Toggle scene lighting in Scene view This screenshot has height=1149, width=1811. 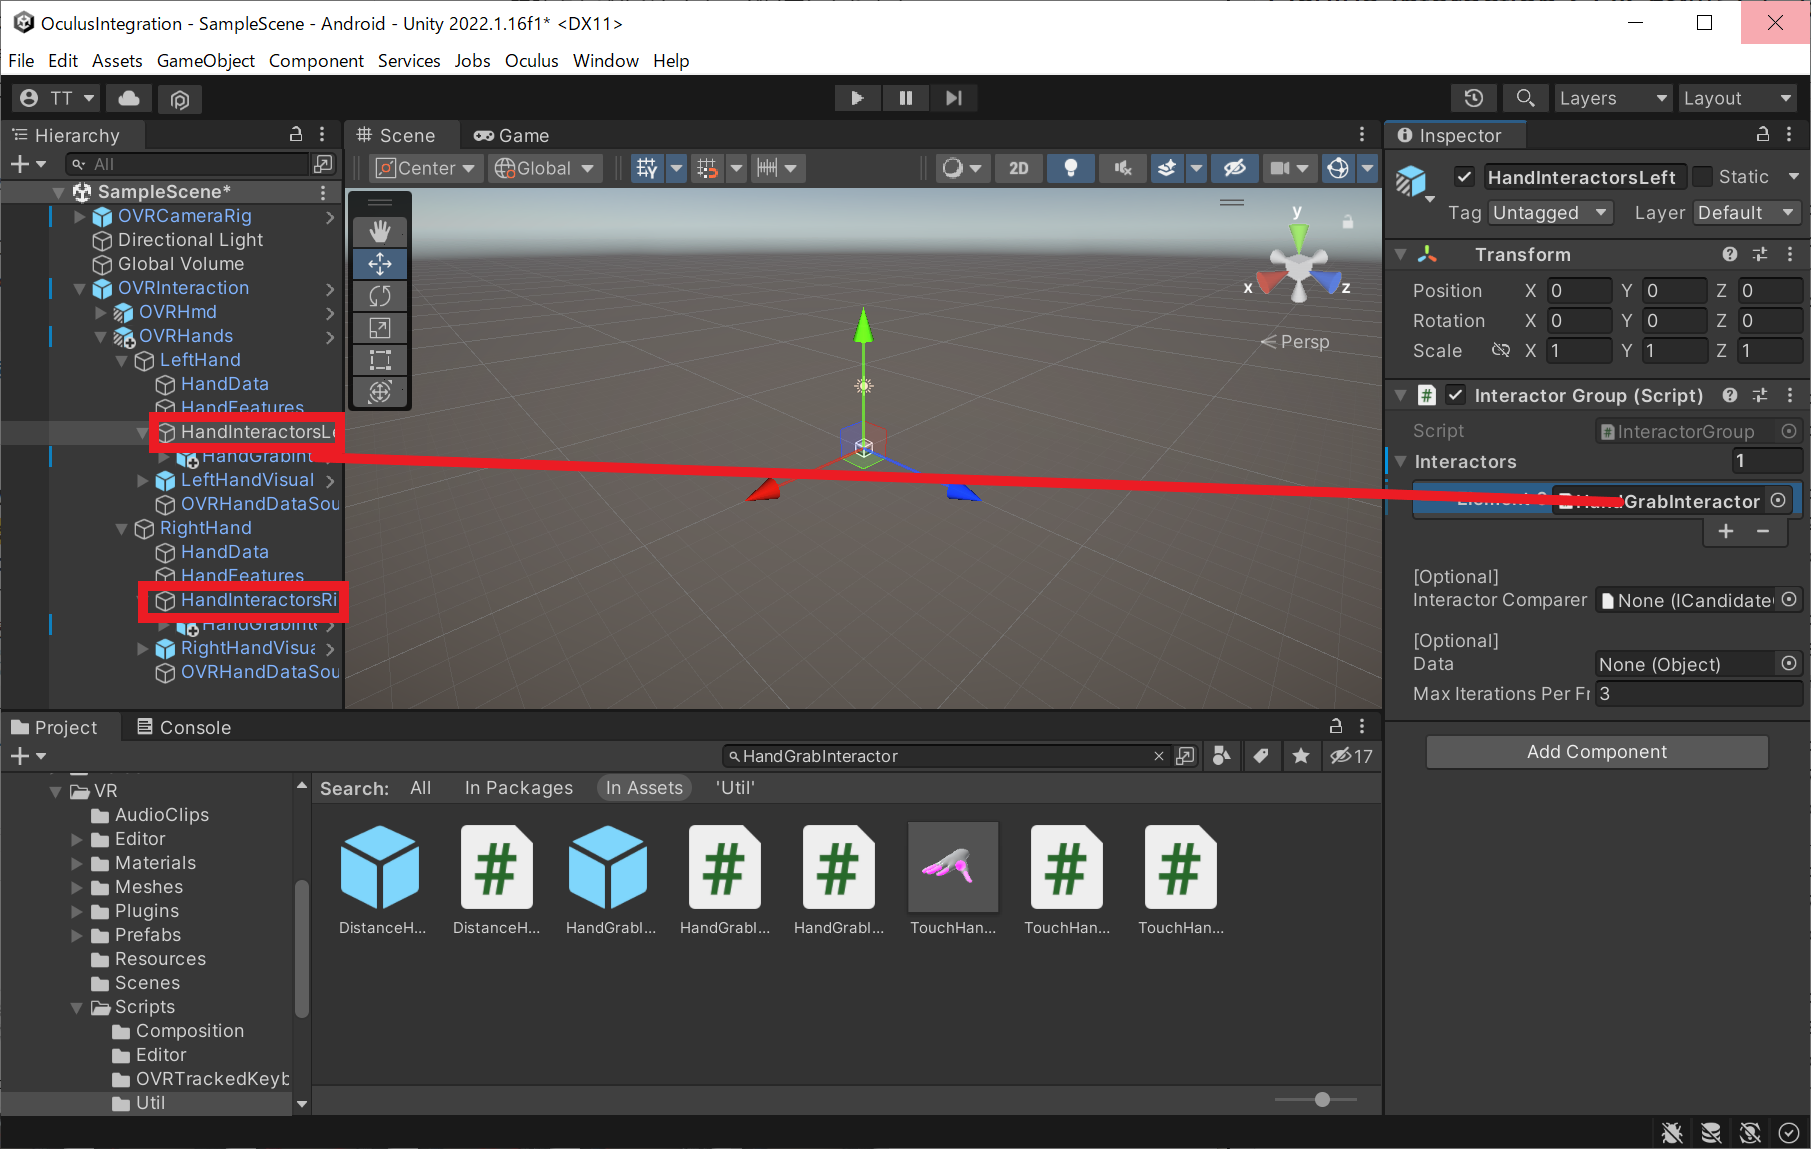tap(1070, 168)
